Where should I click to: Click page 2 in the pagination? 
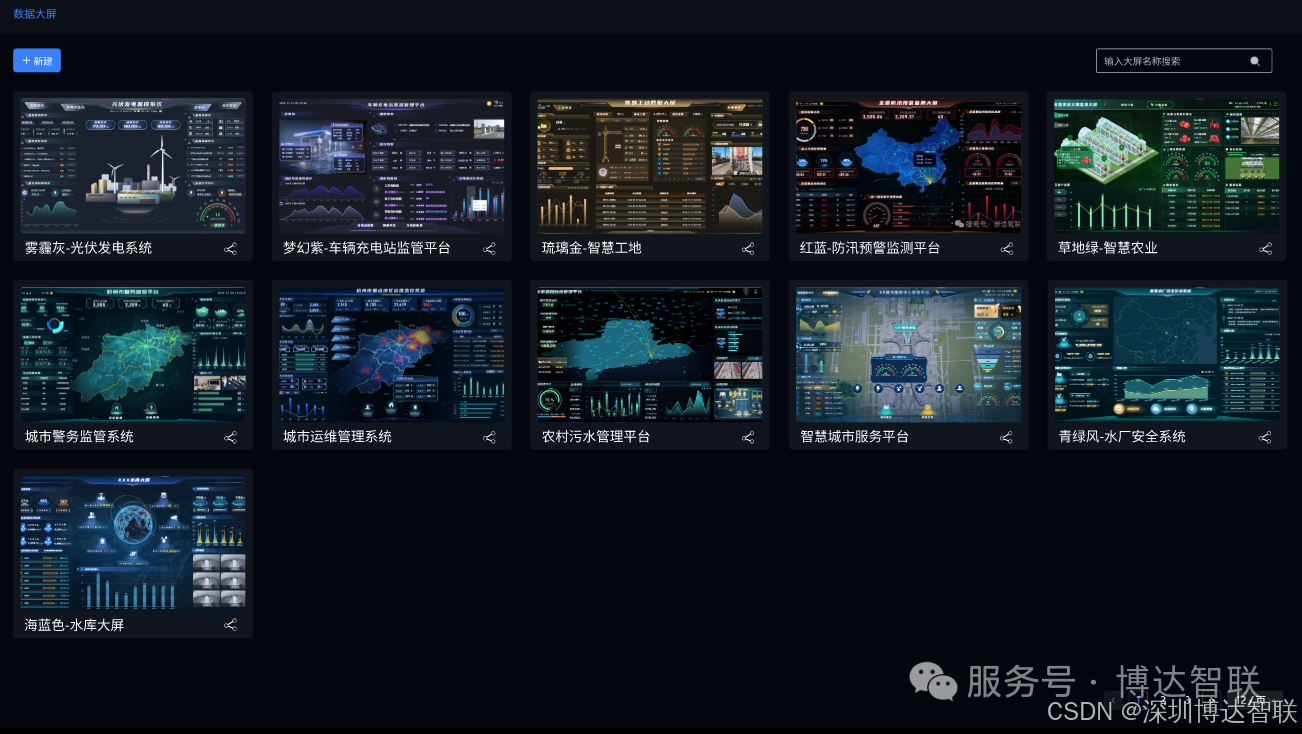pos(1163,700)
